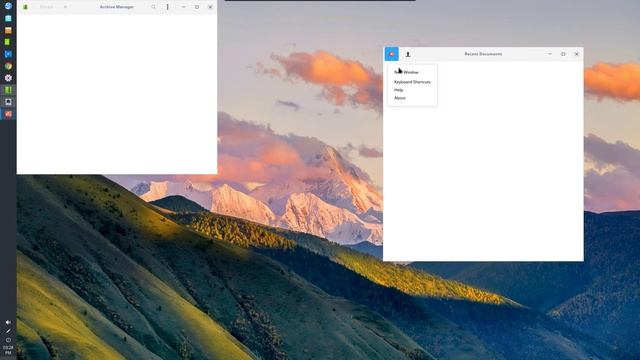
Task: Click the upload icon in Recent Documents header
Action: pyautogui.click(x=408, y=54)
